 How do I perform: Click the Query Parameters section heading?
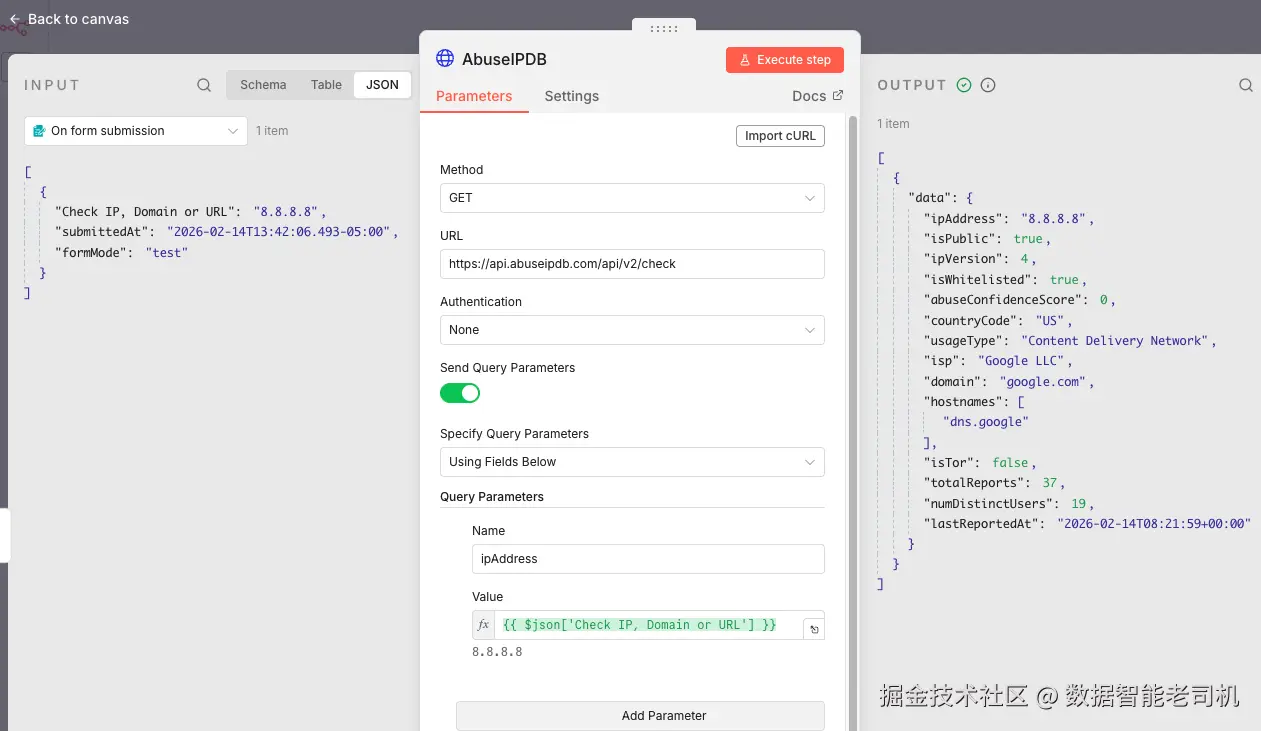(492, 496)
